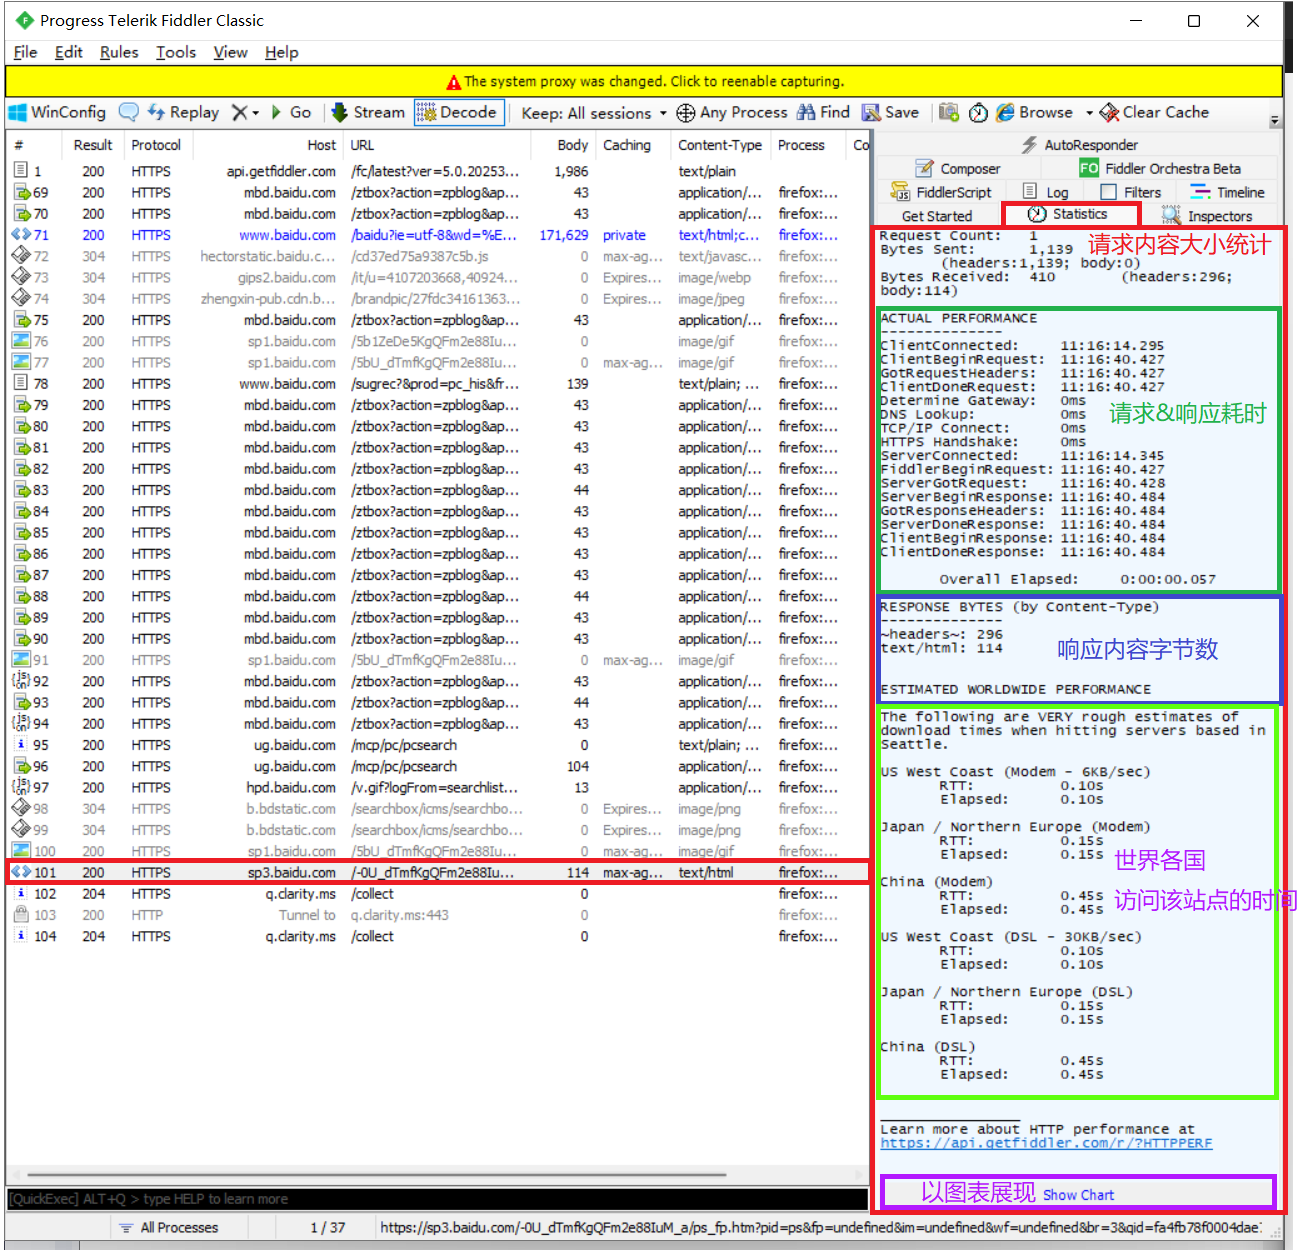Select the Statistics tab

pyautogui.click(x=1069, y=214)
